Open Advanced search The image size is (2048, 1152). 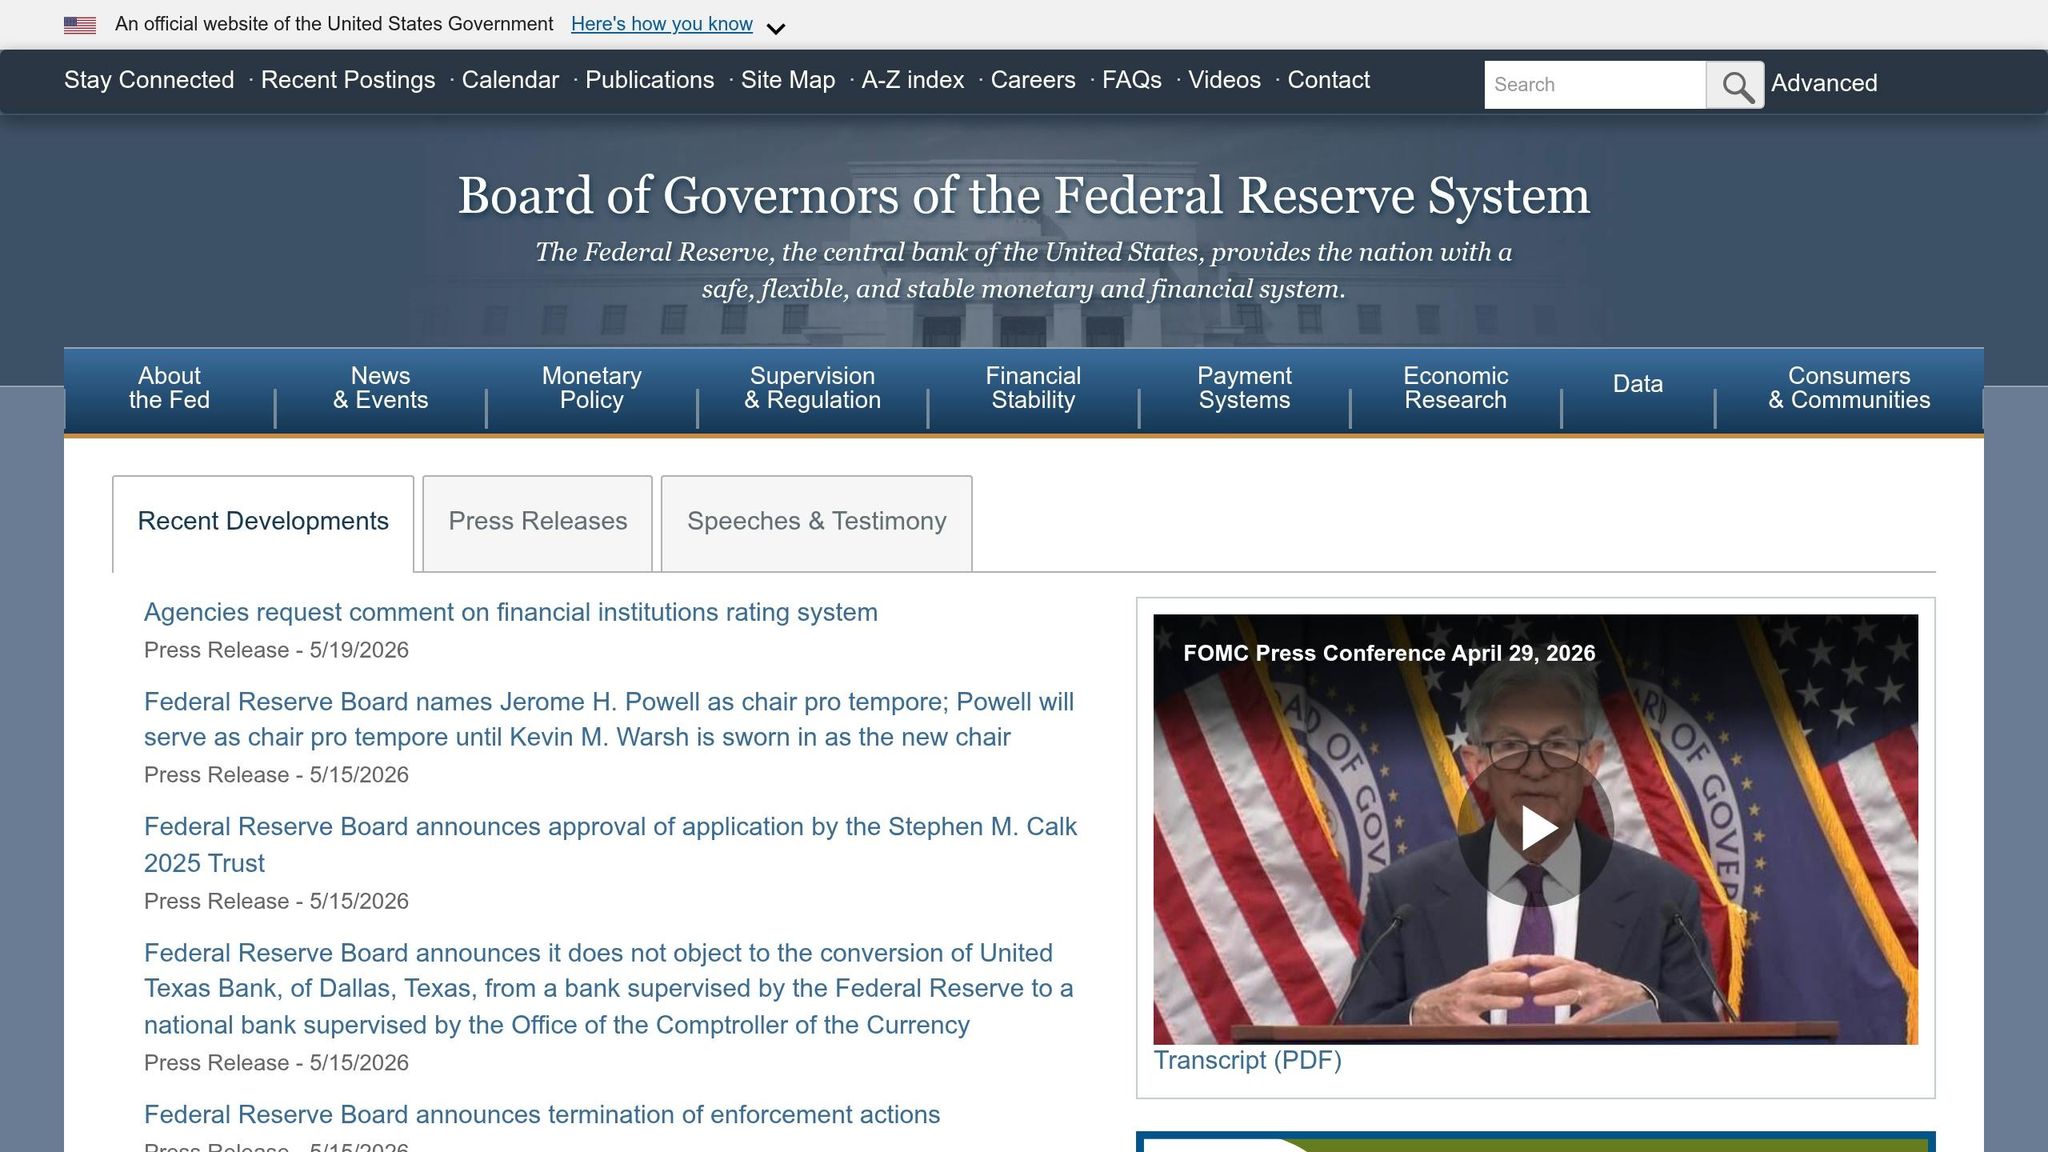[1824, 83]
